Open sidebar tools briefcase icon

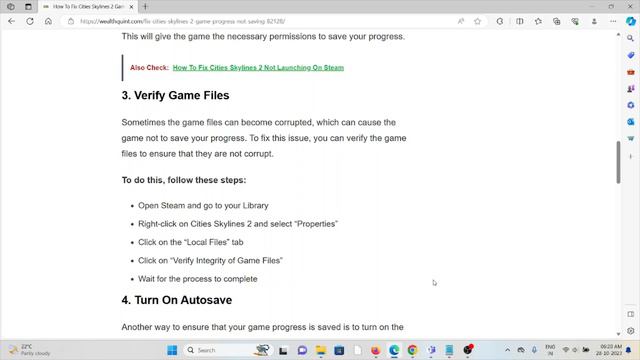[631, 72]
